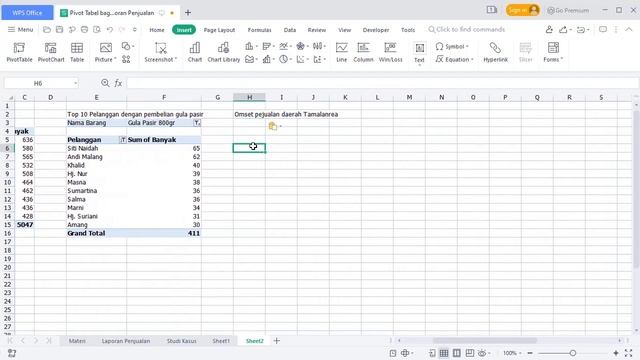Insert a PivotChart
Image resolution: width=640 pixels, height=360 pixels.
point(51,52)
